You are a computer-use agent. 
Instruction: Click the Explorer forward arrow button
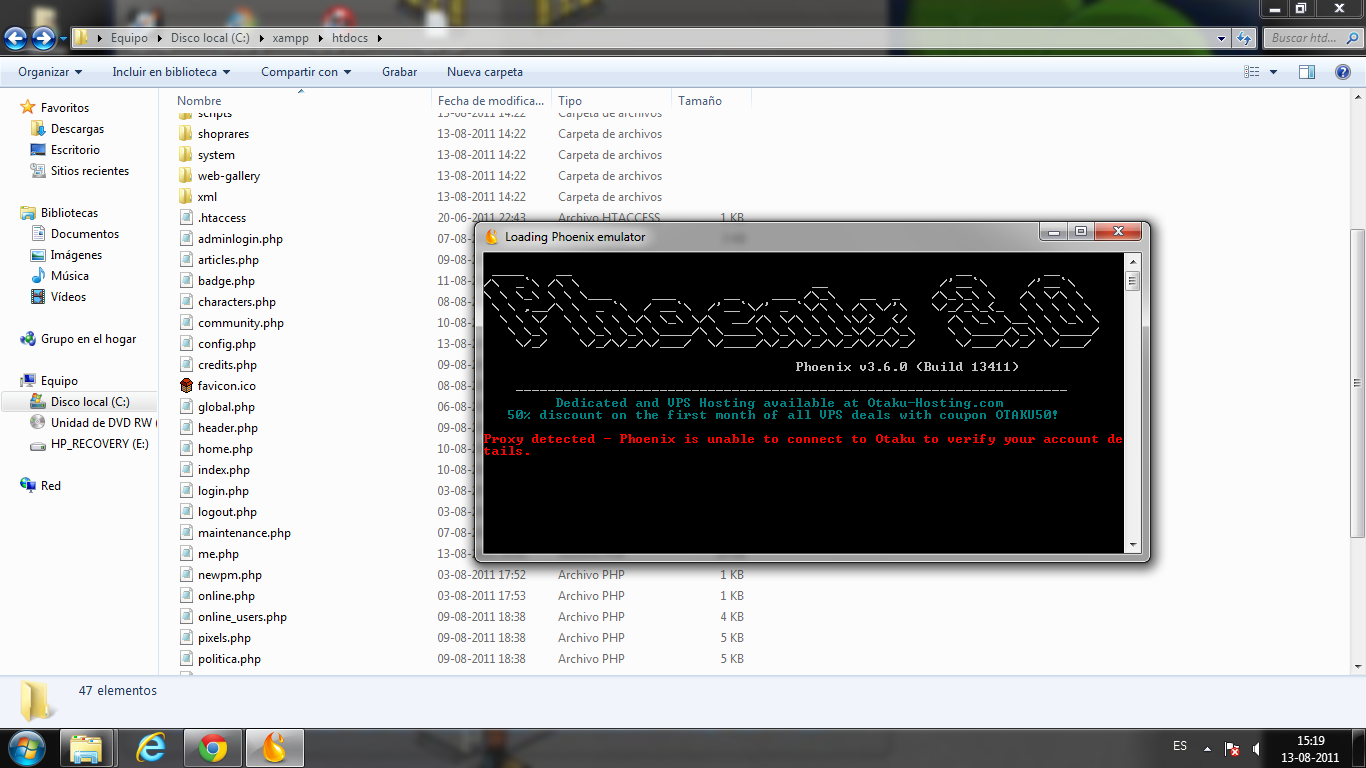coord(43,39)
